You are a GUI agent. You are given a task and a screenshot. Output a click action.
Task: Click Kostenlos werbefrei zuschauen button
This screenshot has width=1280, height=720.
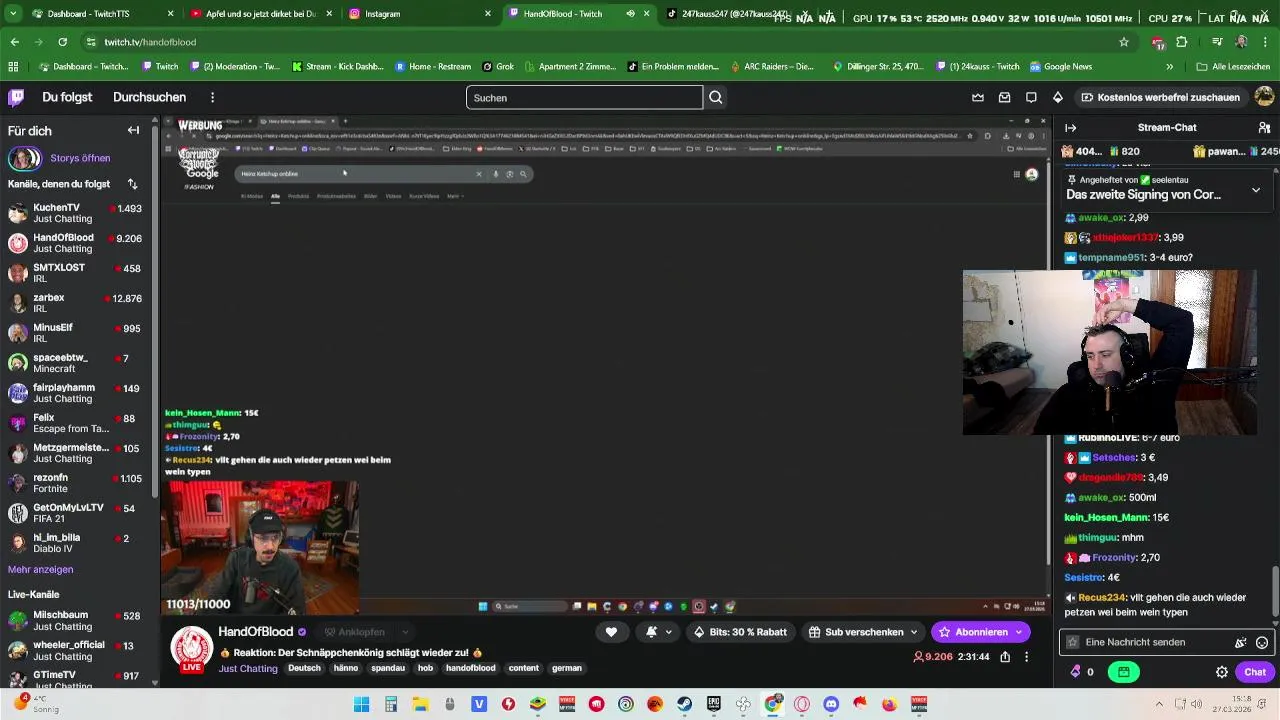point(1160,97)
